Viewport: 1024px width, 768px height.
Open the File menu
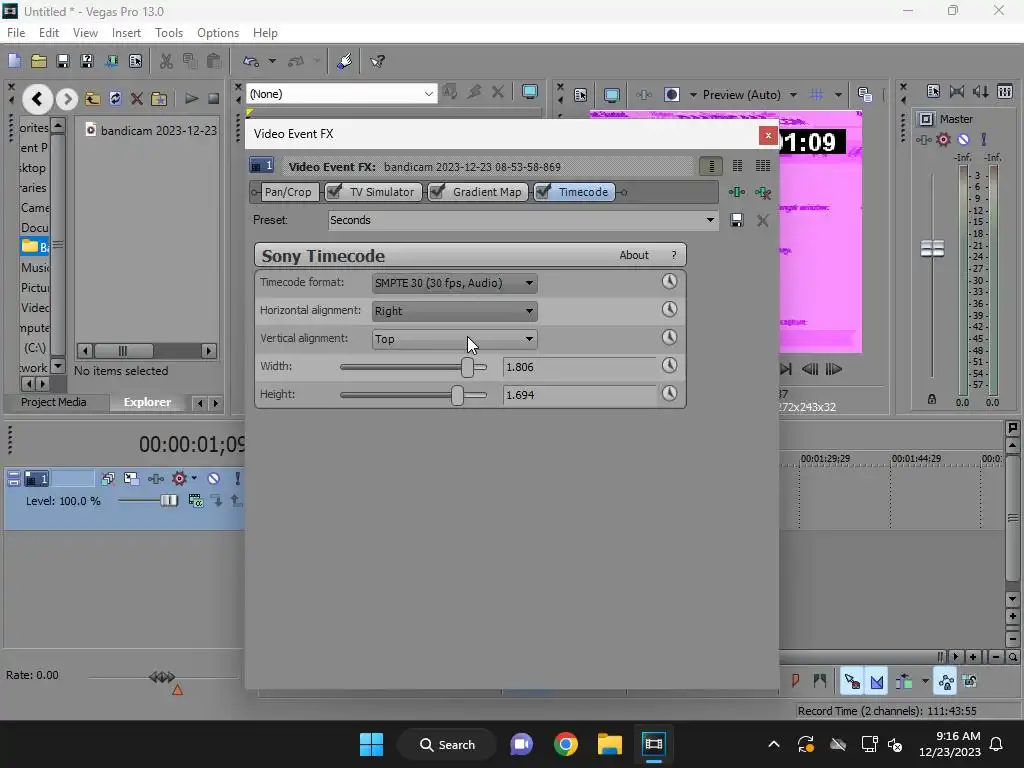(16, 33)
